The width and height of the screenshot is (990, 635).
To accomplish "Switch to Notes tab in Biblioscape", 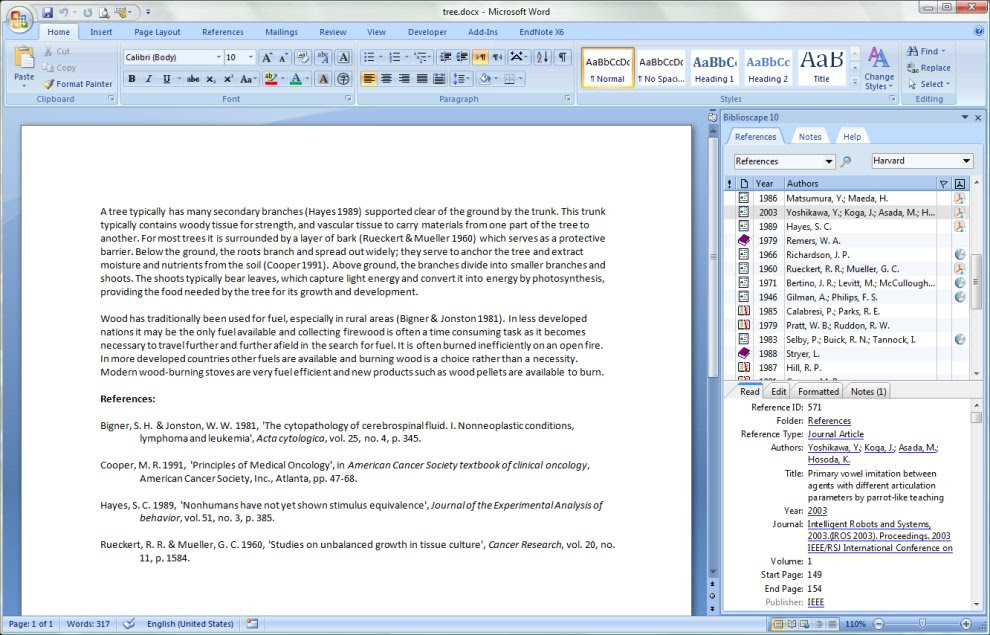I will coord(809,137).
